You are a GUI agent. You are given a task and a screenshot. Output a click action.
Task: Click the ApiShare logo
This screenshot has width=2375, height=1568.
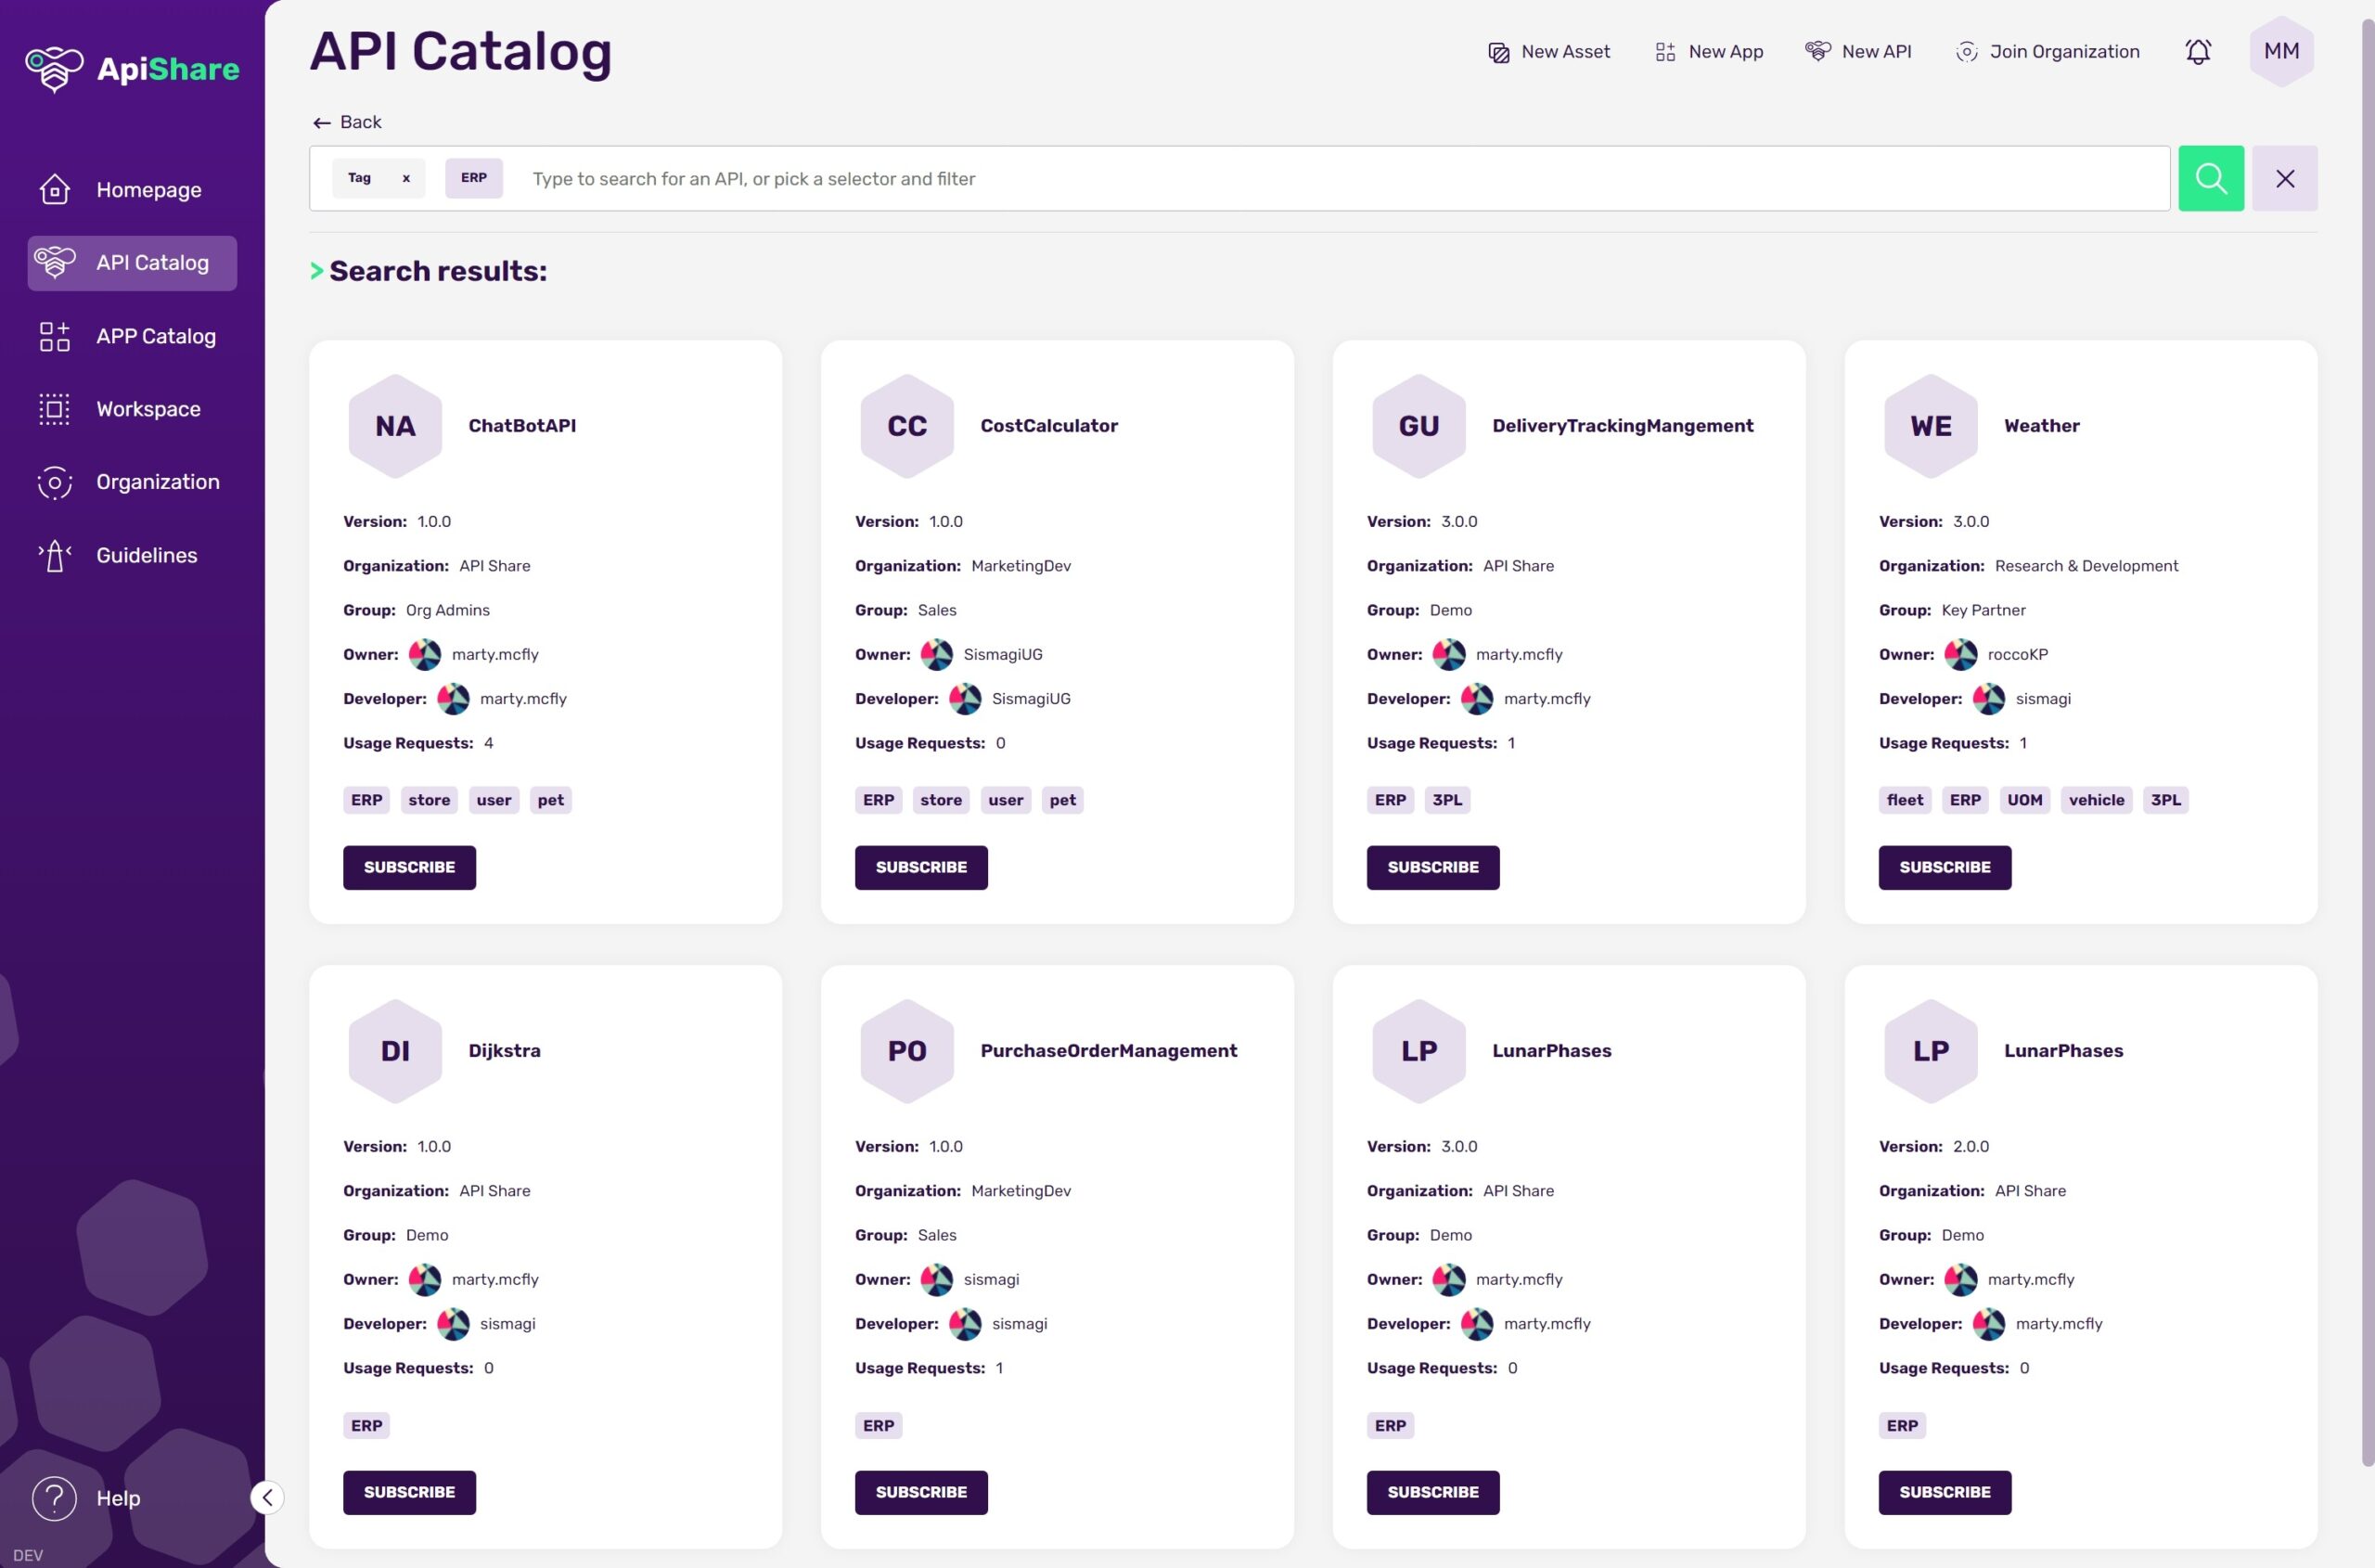click(132, 68)
